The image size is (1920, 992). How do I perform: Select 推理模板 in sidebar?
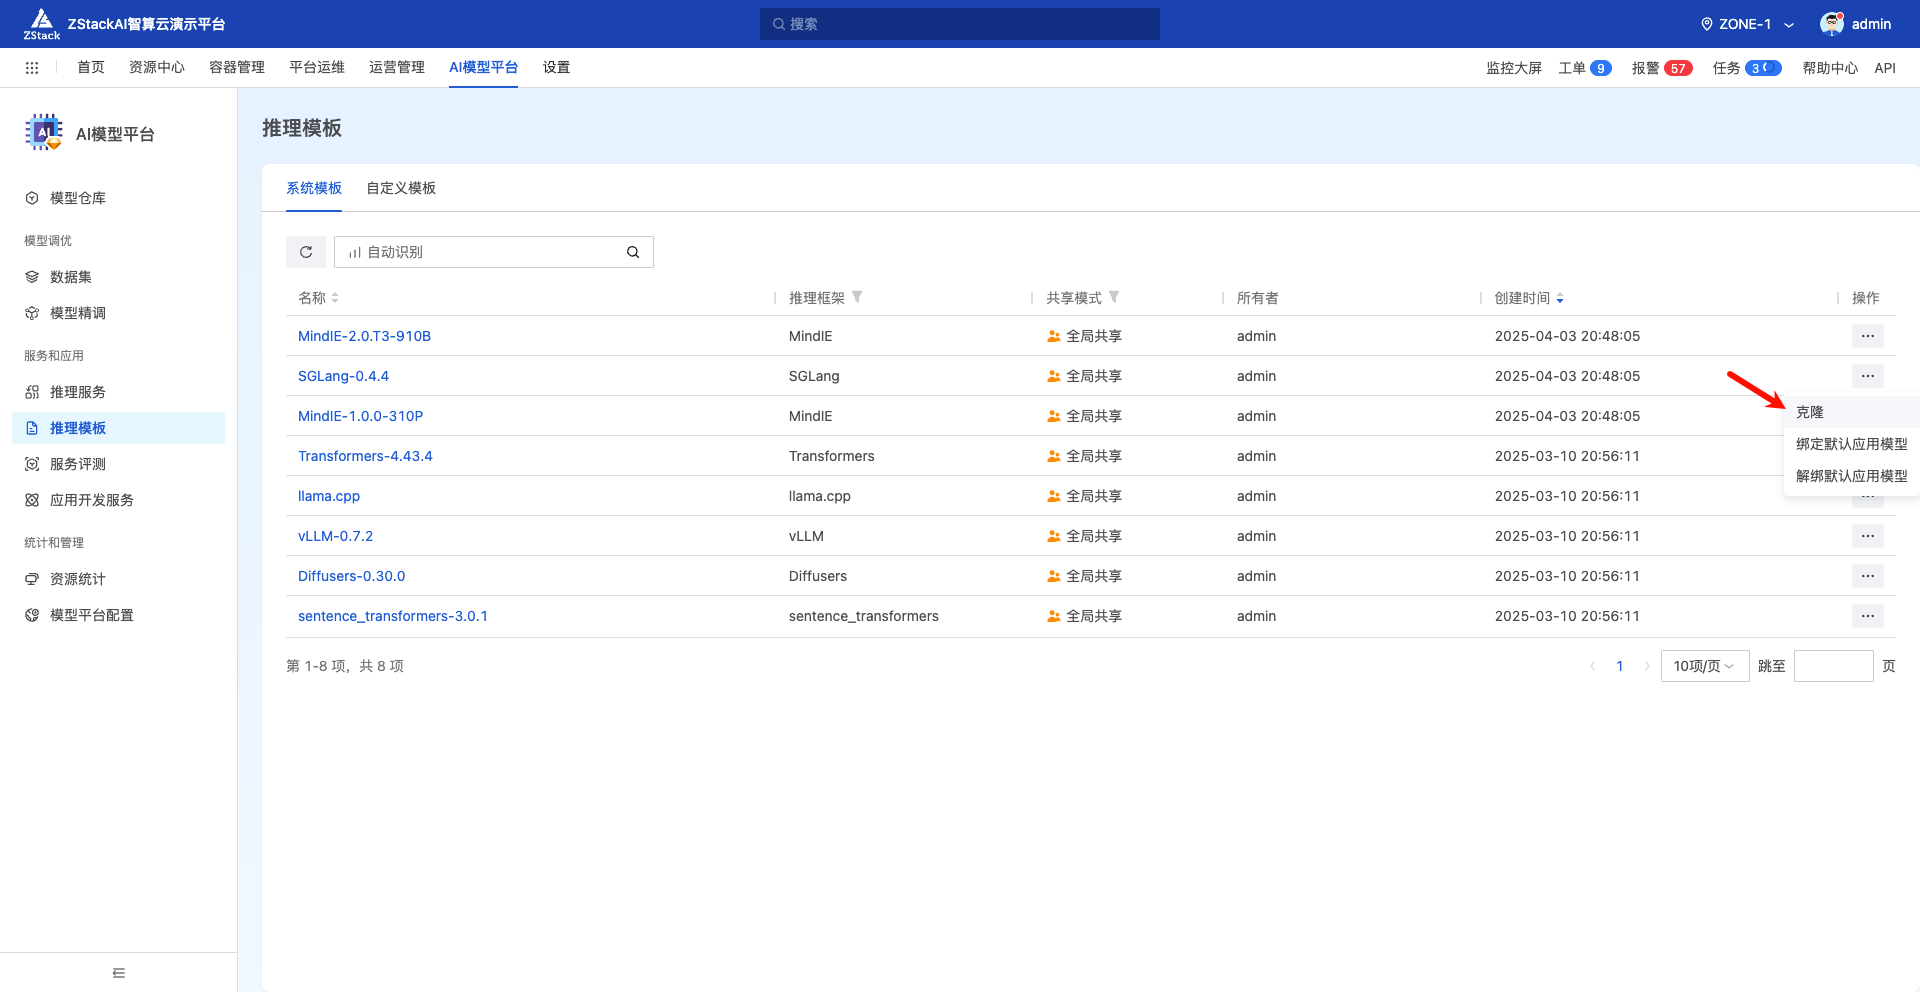tap(118, 428)
